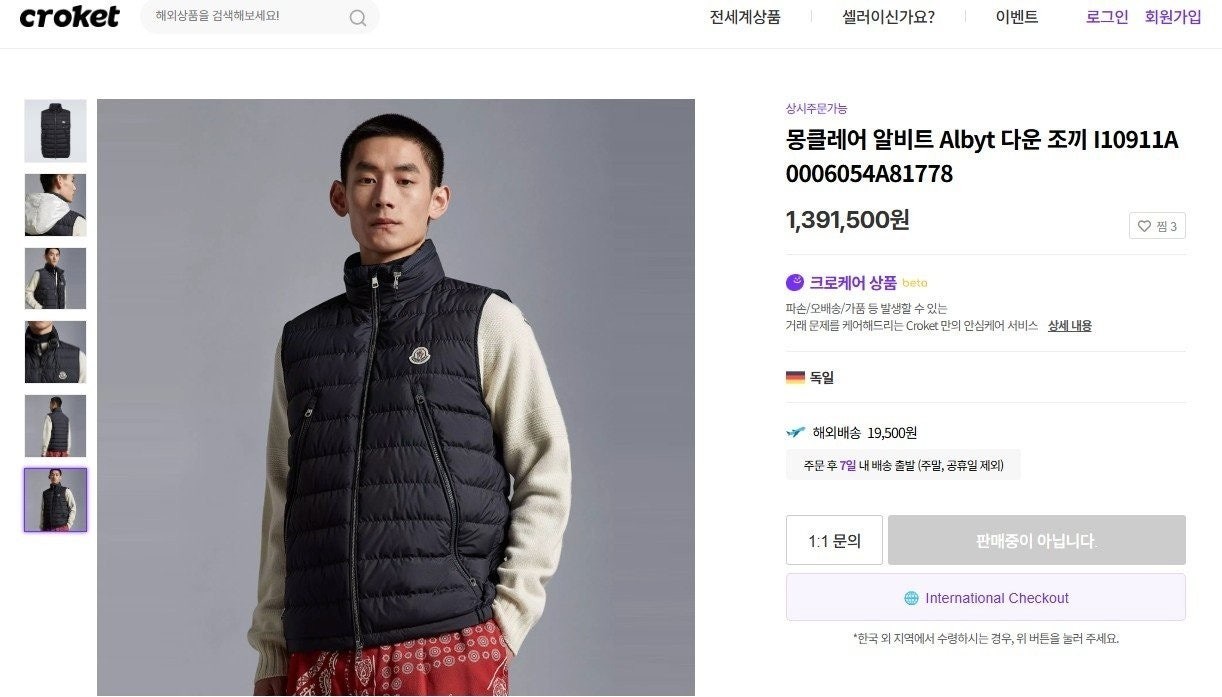Focus the overseas product search field
The width and height of the screenshot is (1222, 697).
click(259, 17)
